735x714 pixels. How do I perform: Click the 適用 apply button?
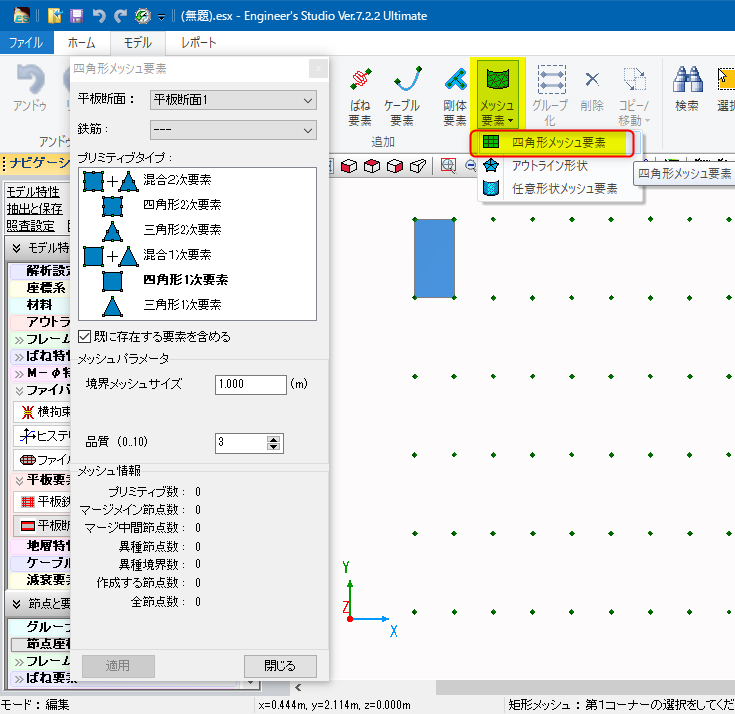118,666
